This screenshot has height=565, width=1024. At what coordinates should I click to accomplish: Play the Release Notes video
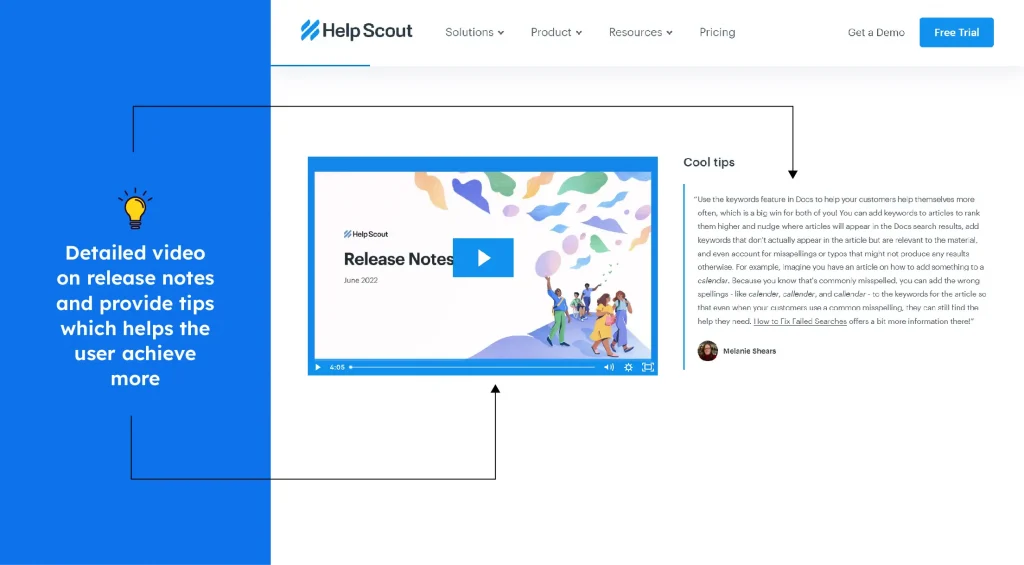pos(483,258)
